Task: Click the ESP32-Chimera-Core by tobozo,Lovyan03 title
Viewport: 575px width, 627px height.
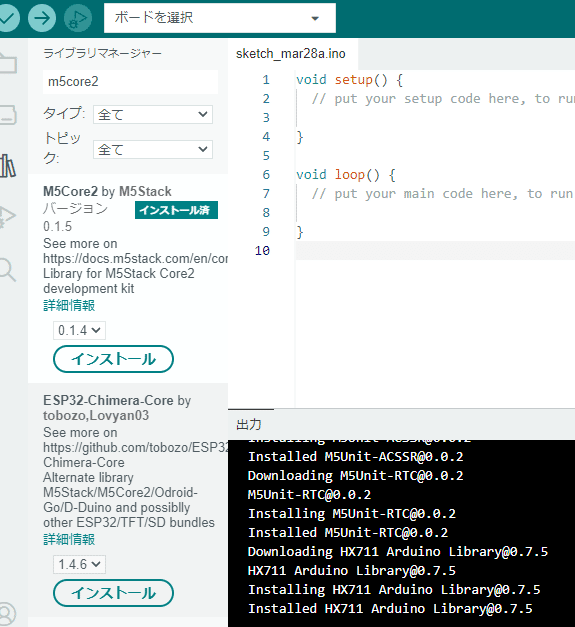Action: (x=117, y=408)
